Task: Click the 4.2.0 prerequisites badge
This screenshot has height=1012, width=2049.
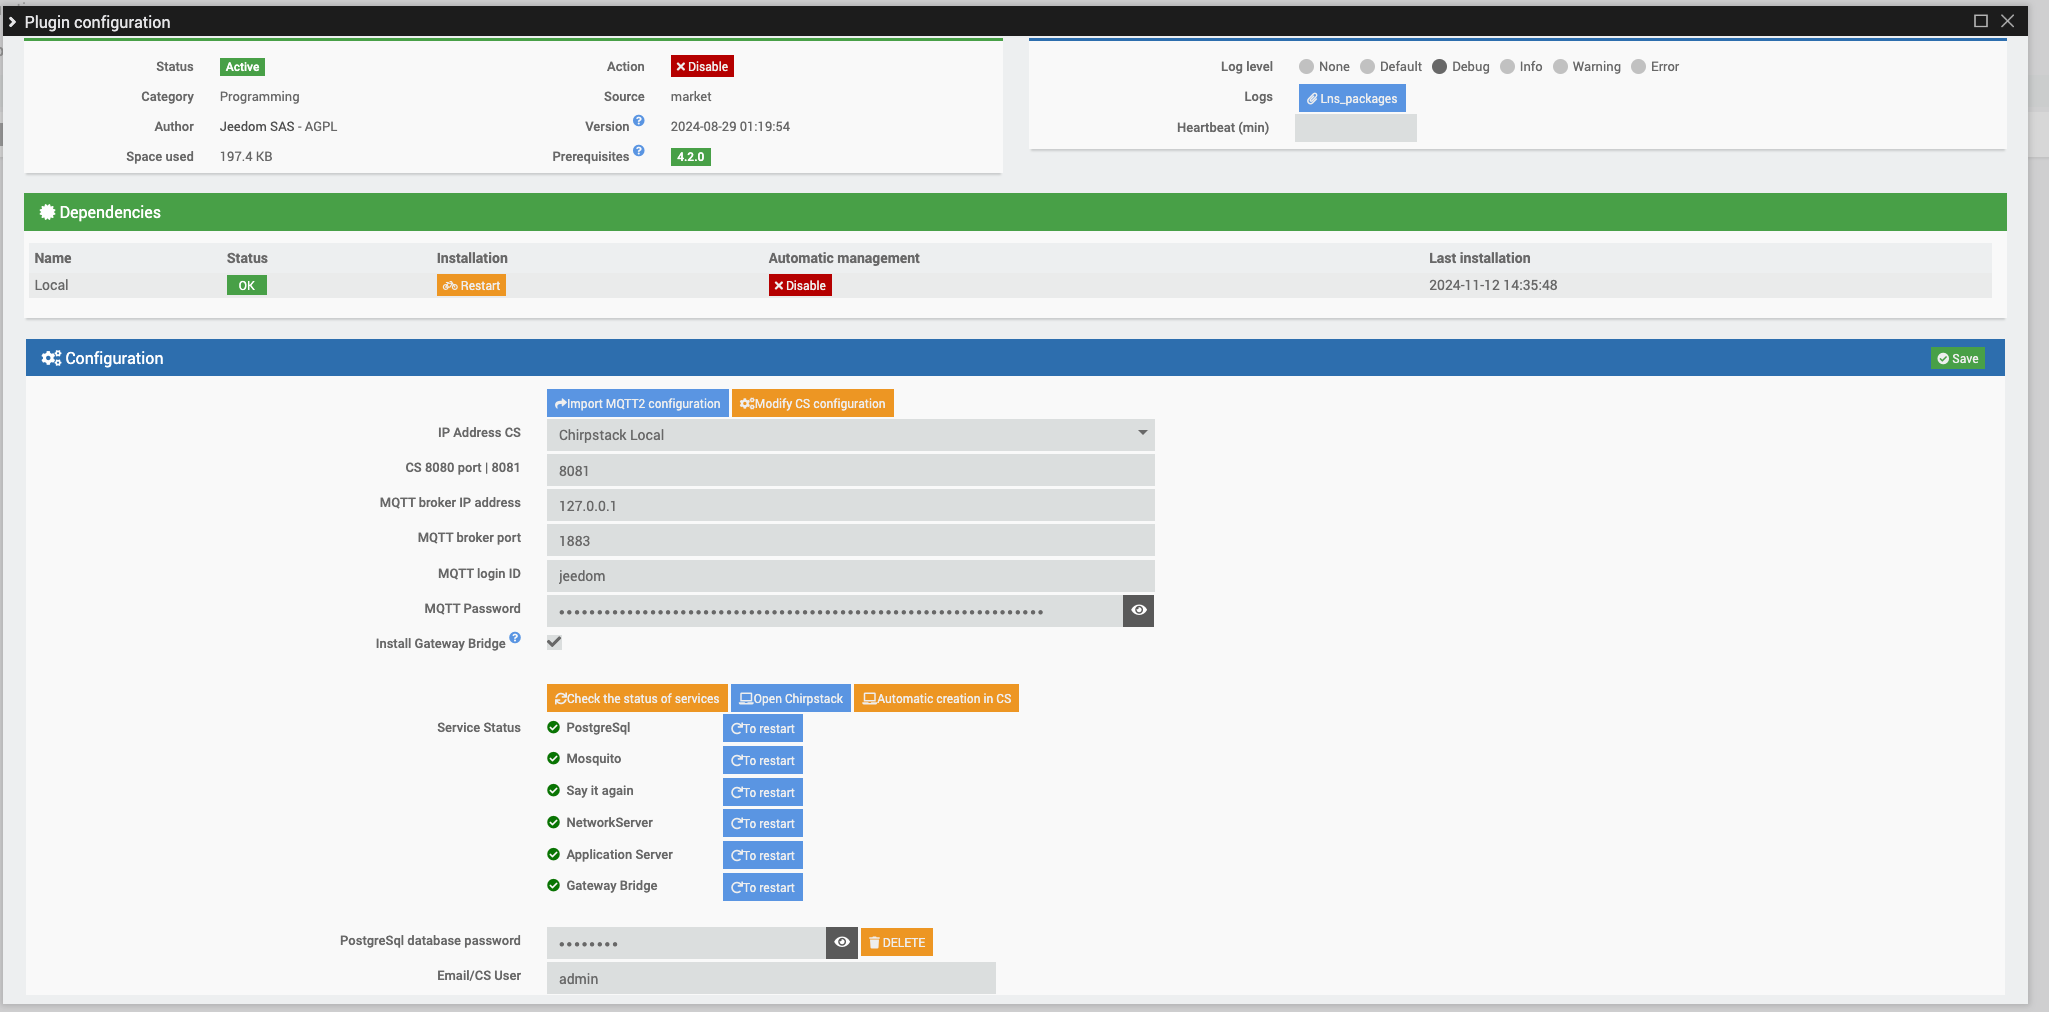Action: pyautogui.click(x=691, y=157)
